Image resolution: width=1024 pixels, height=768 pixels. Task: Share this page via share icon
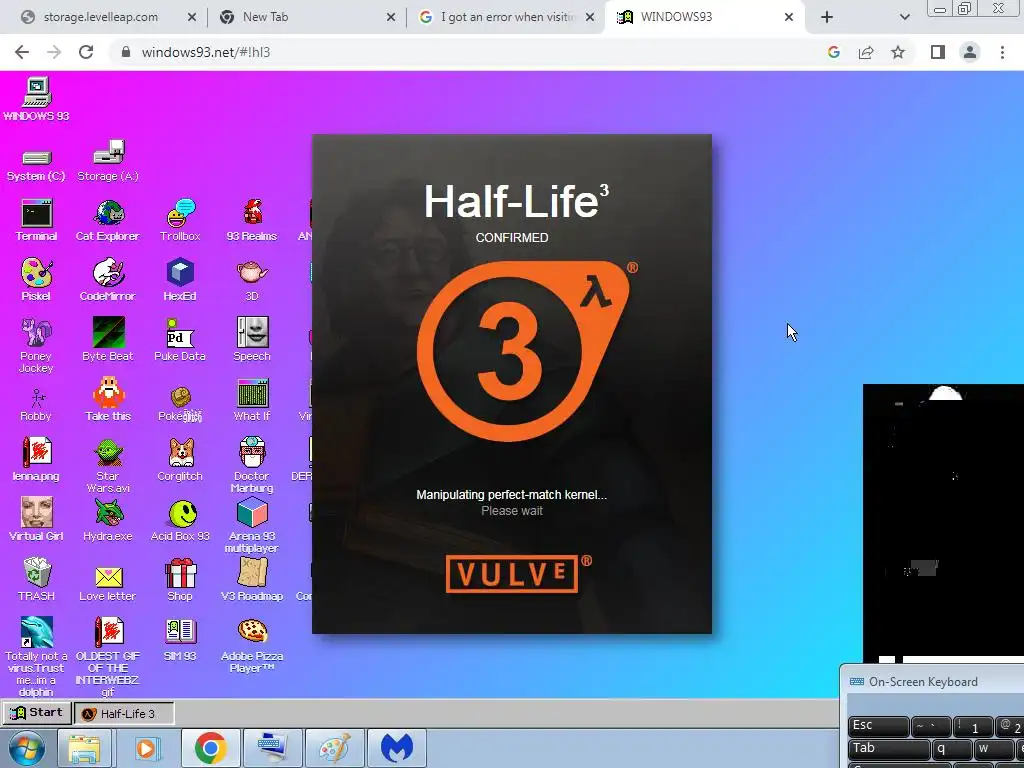tap(866, 52)
